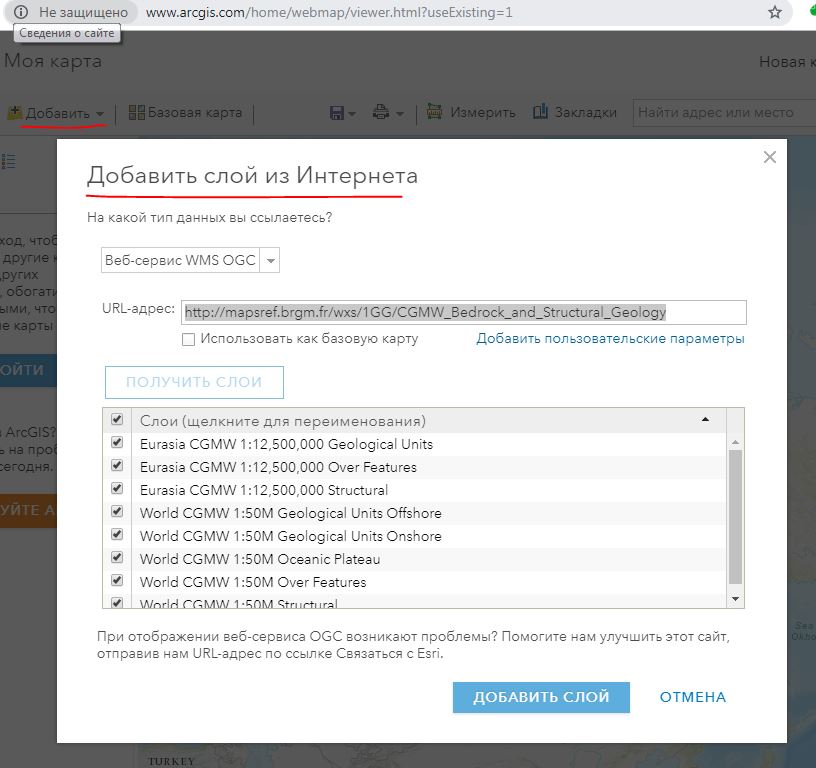Click the layer list scrollbar thumb
816x768 pixels.
pos(735,517)
